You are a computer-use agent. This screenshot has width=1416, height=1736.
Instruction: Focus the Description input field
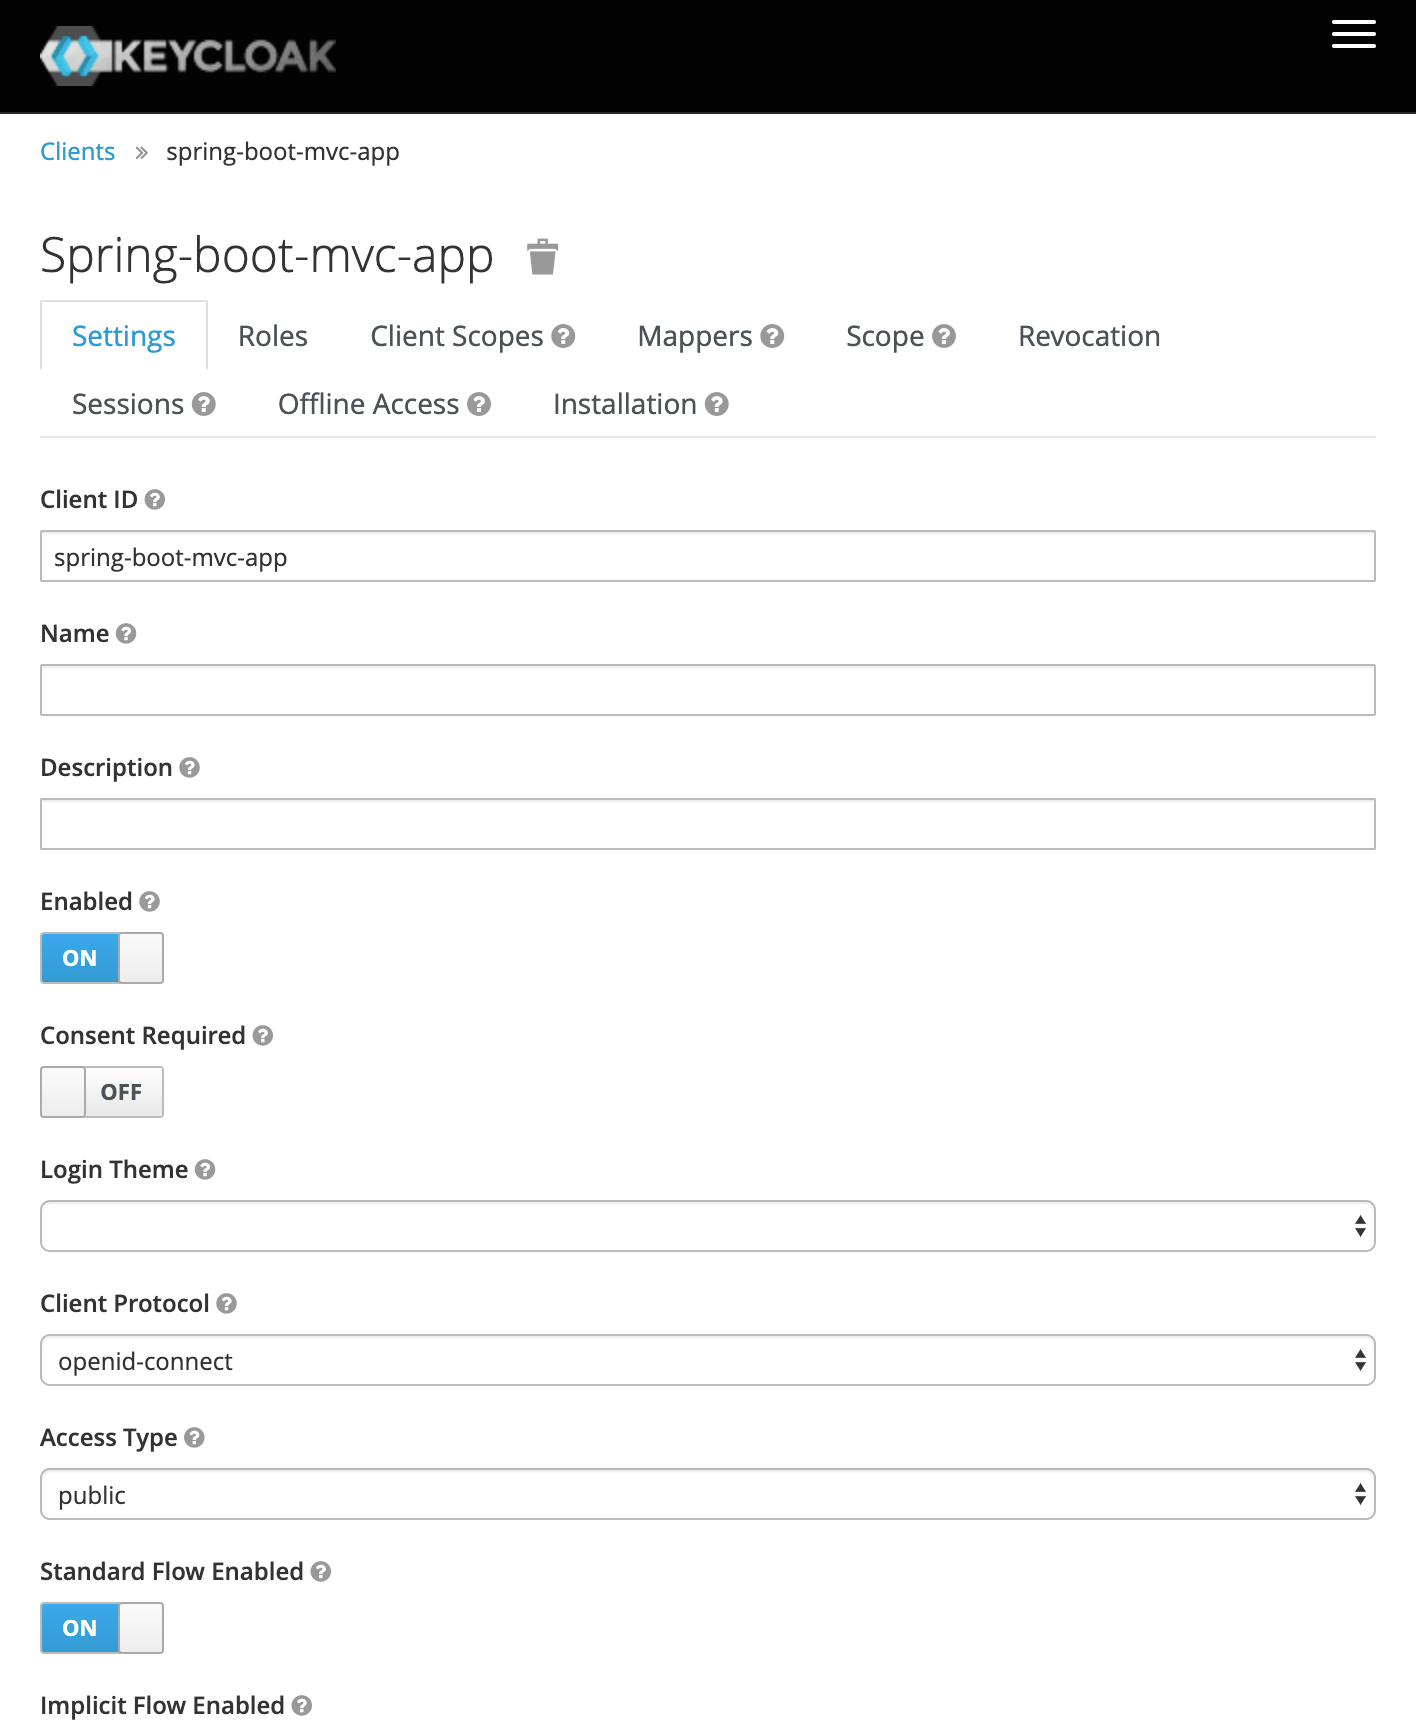point(708,824)
